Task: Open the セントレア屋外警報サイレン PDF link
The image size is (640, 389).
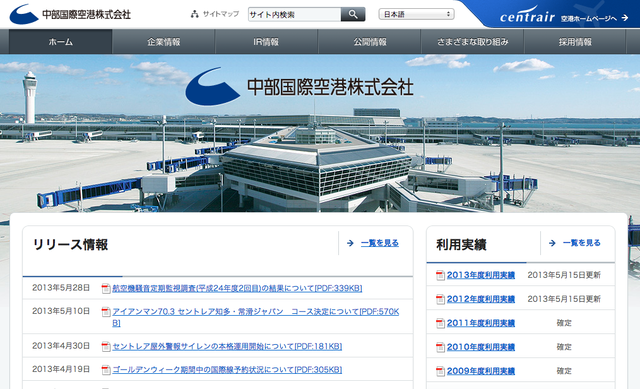Action: [227, 346]
